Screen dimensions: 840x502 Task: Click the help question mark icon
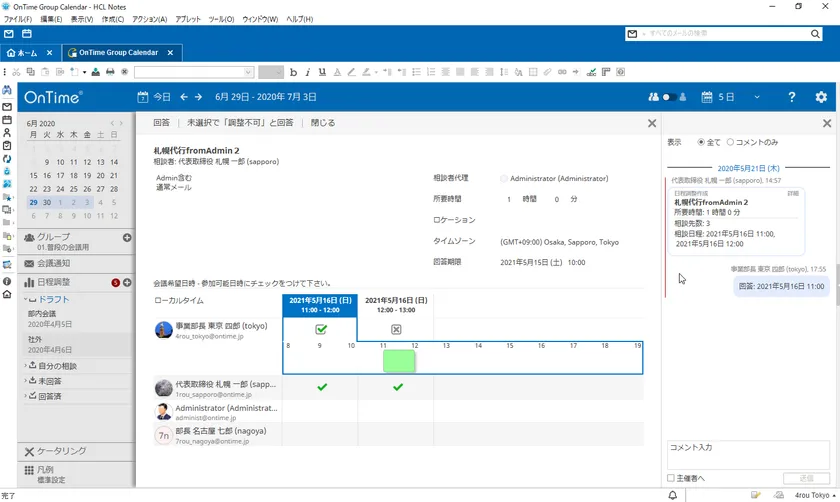(791, 97)
